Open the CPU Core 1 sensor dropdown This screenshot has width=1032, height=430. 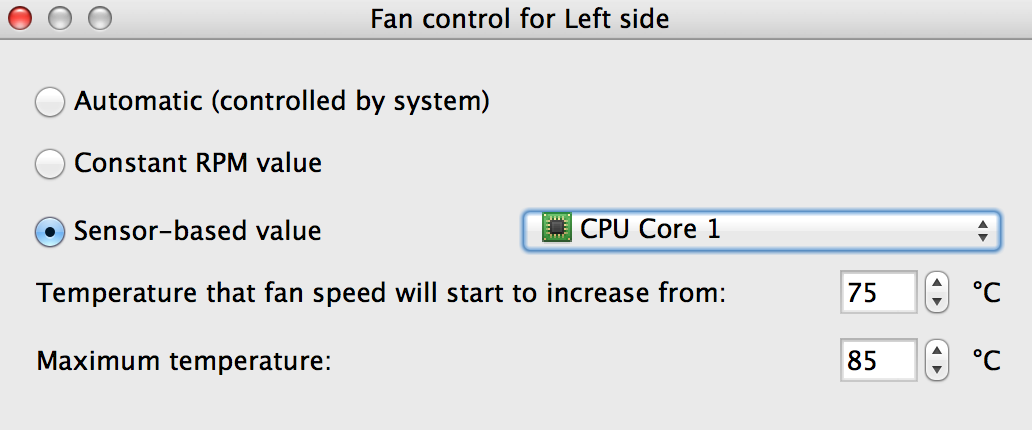760,230
